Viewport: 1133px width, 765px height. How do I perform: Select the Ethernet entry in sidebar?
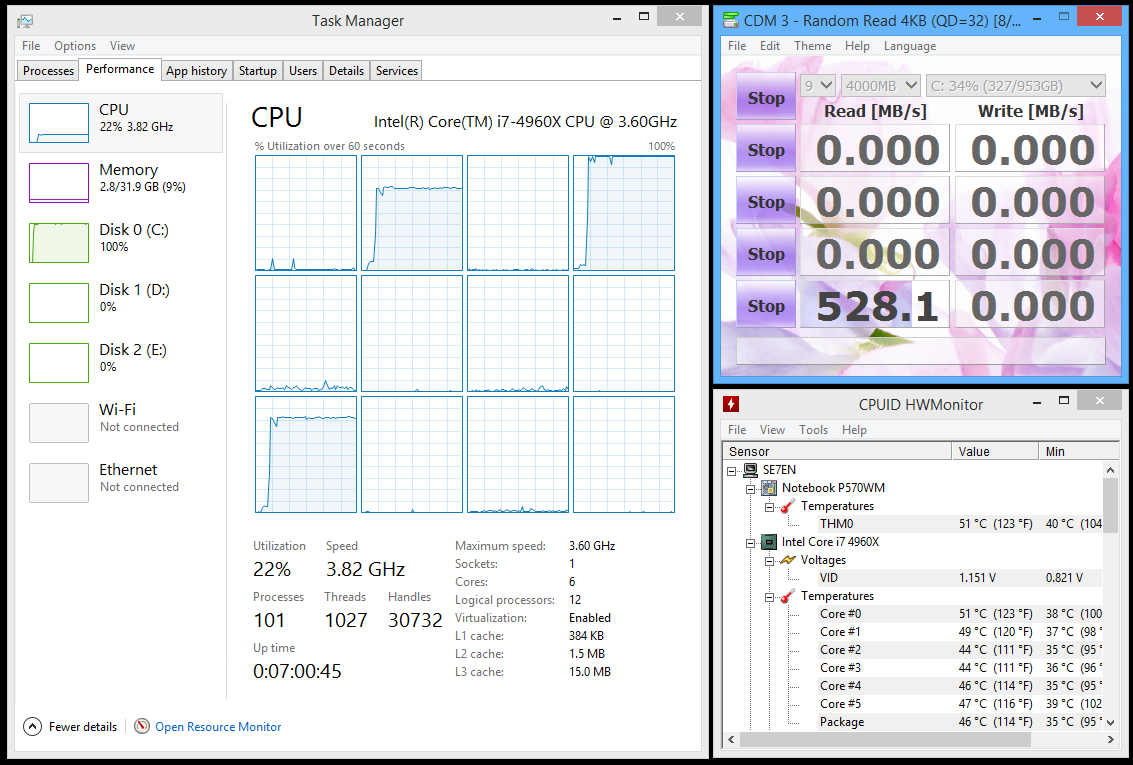pos(121,483)
